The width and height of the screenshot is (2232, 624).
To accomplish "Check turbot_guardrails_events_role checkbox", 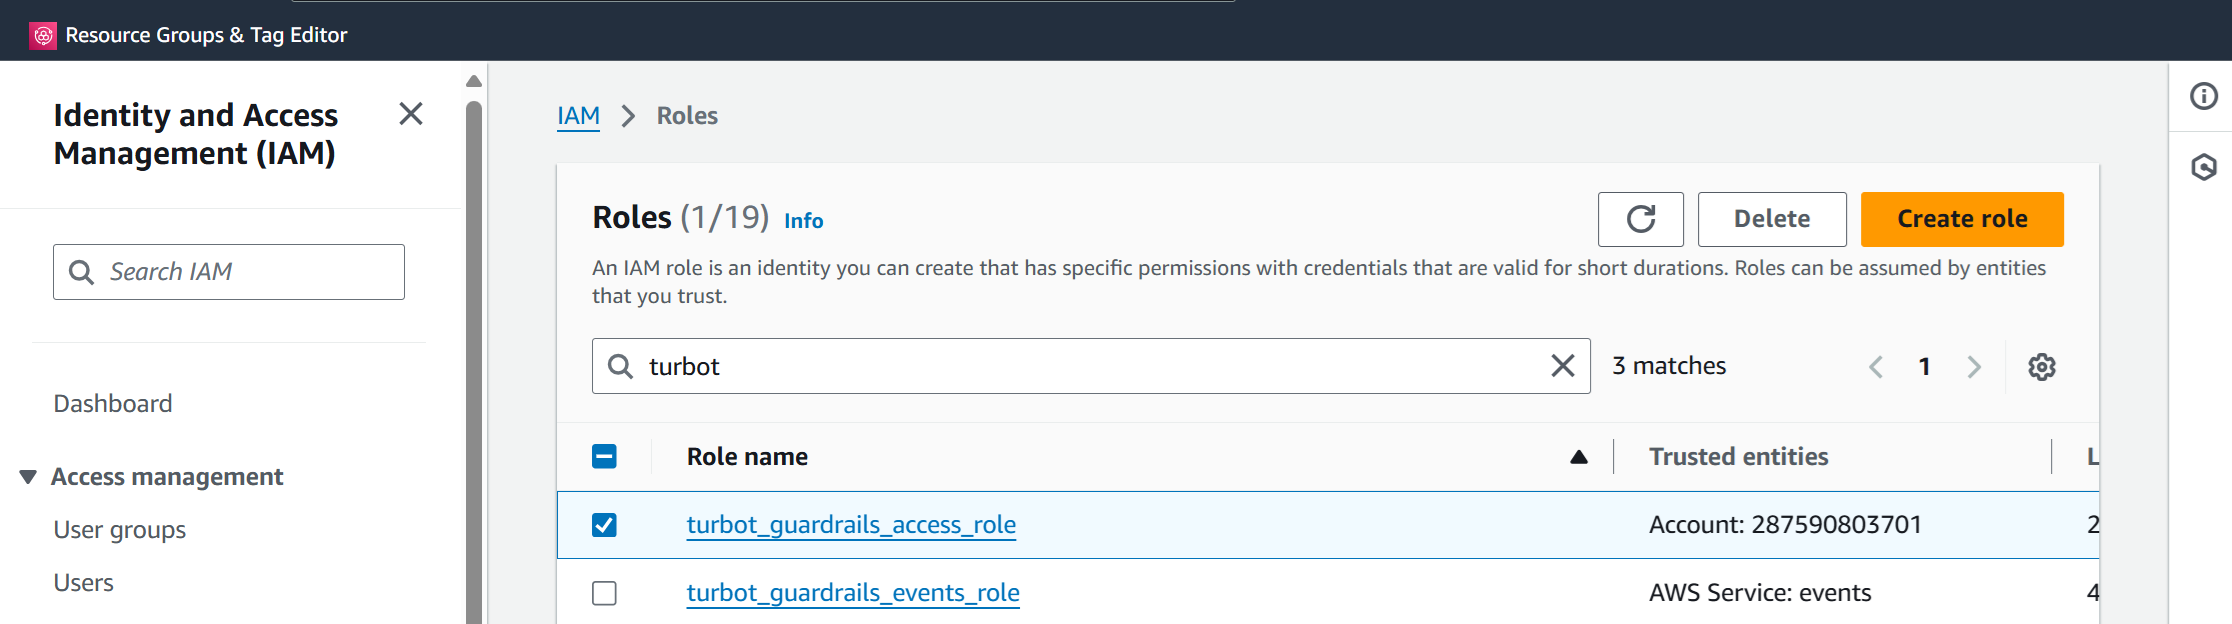I will [x=604, y=593].
